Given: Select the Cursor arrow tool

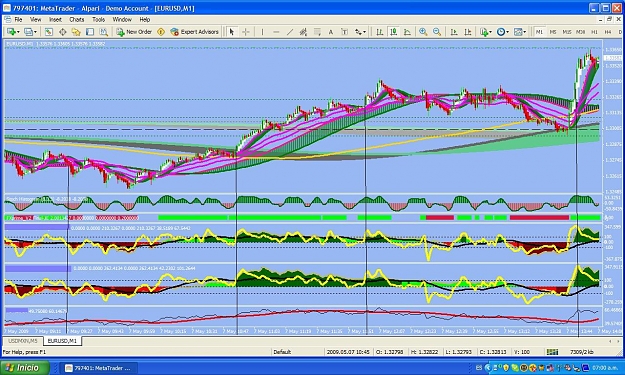Looking at the screenshot, I should tap(232, 32).
